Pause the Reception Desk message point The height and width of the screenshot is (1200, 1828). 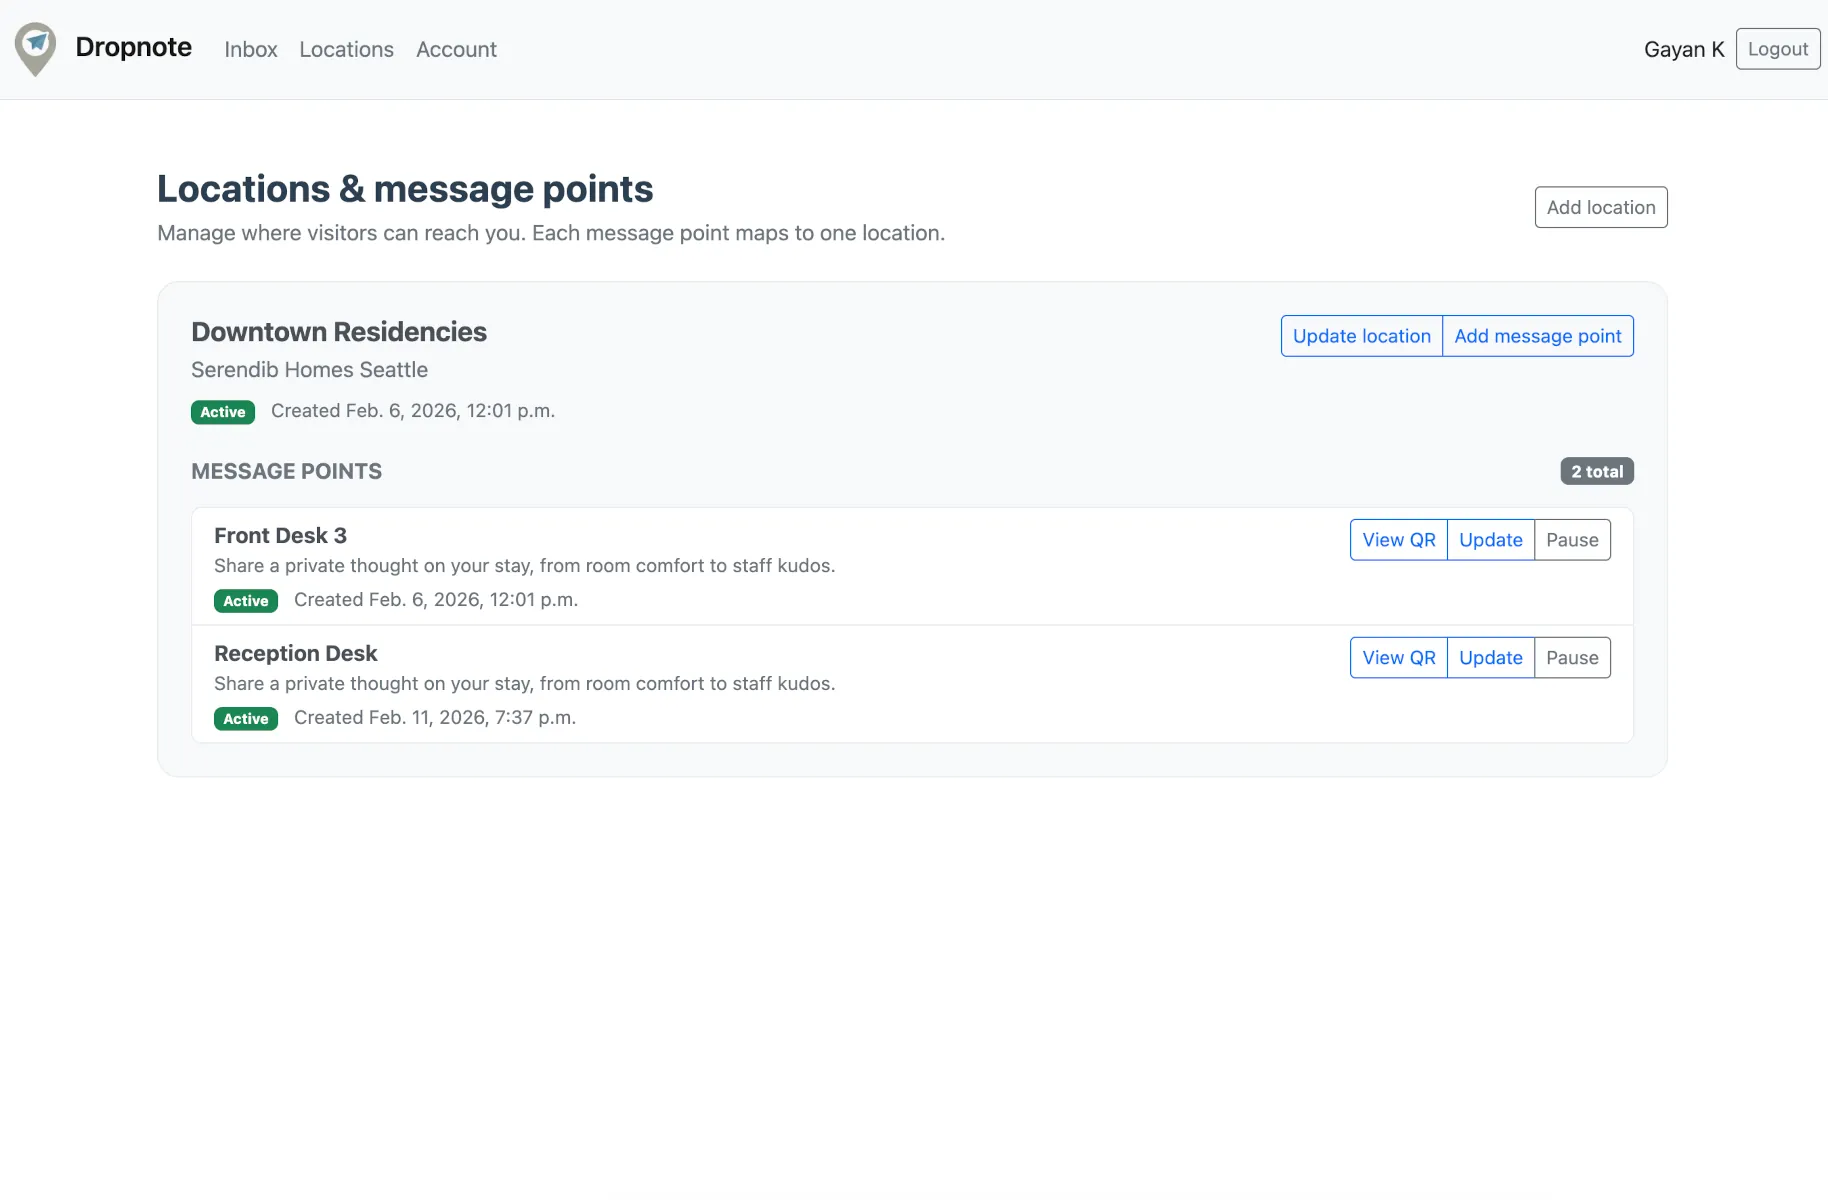[x=1571, y=658]
